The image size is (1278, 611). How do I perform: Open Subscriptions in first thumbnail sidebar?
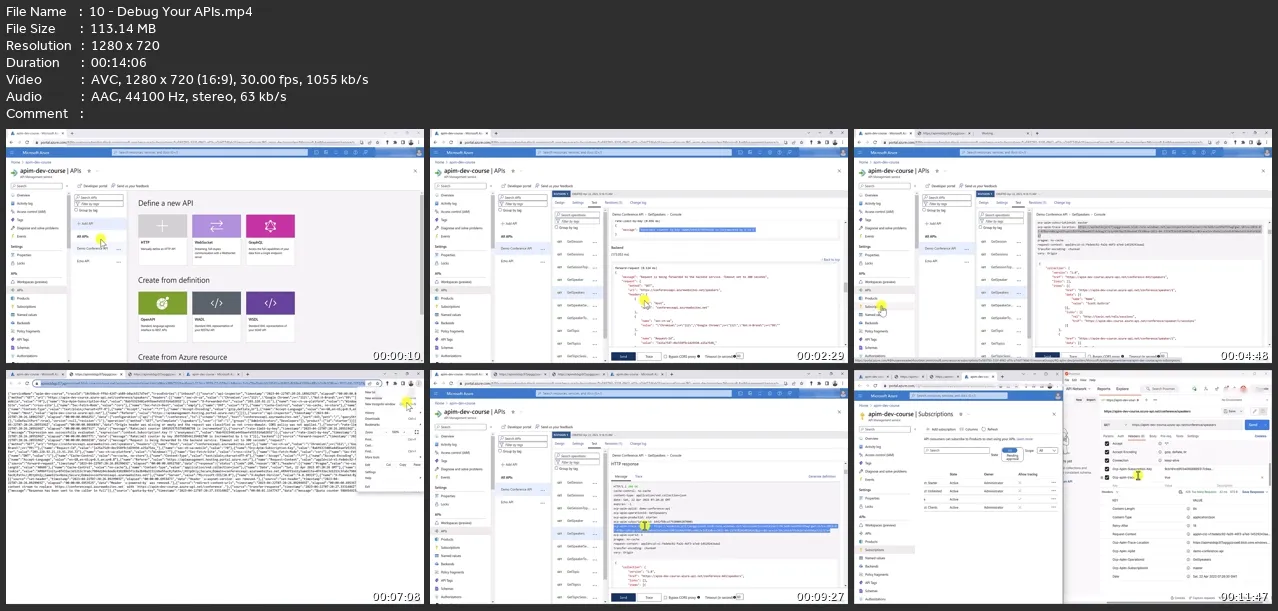[25, 306]
